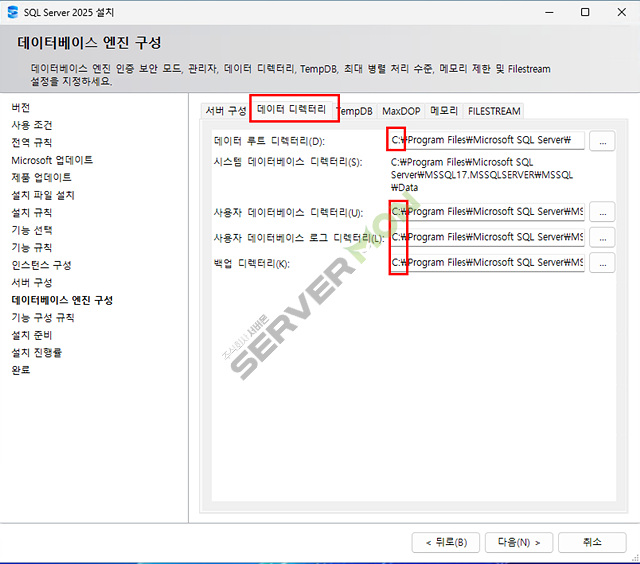
Task: Click the SQL Server setup title bar icon
Action: (x=13, y=12)
